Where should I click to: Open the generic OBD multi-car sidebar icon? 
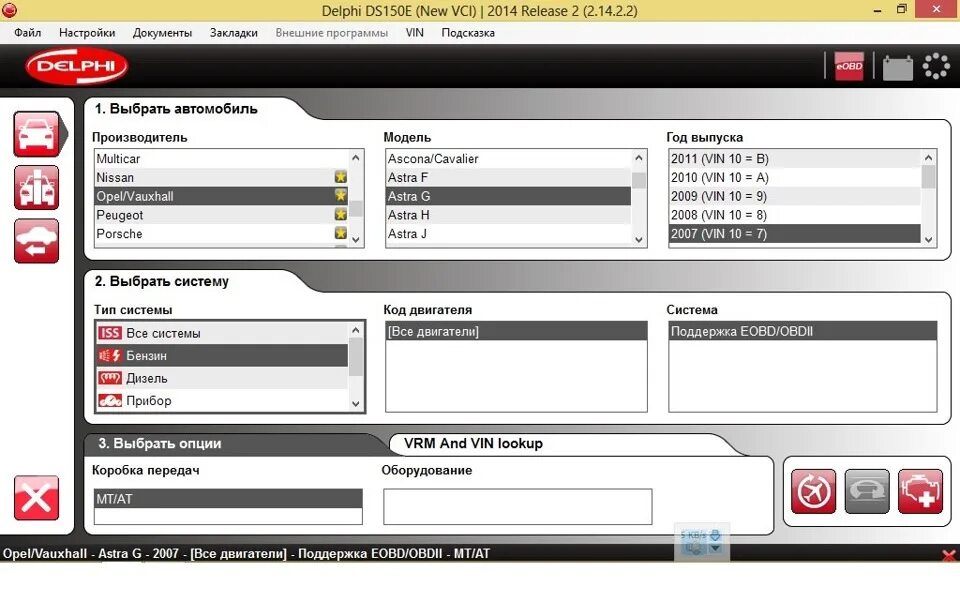(x=37, y=187)
